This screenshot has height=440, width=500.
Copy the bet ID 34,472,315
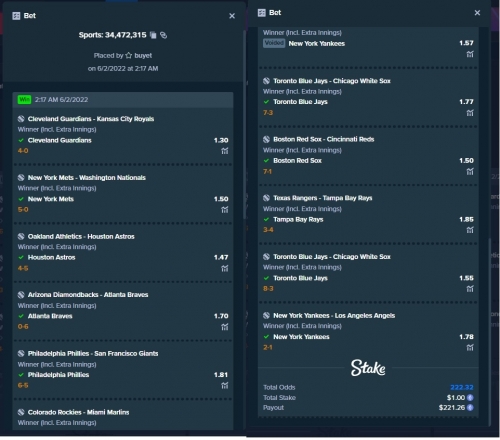(x=153, y=35)
